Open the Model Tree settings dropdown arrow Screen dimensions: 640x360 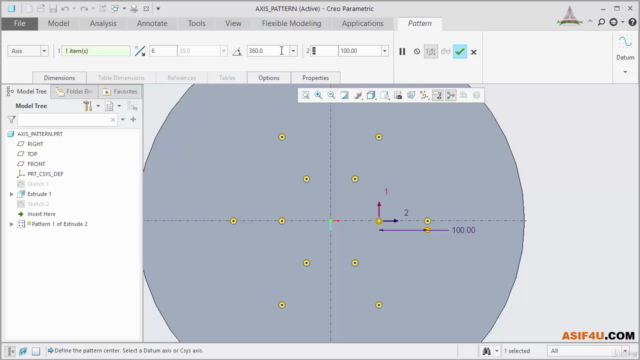point(98,106)
